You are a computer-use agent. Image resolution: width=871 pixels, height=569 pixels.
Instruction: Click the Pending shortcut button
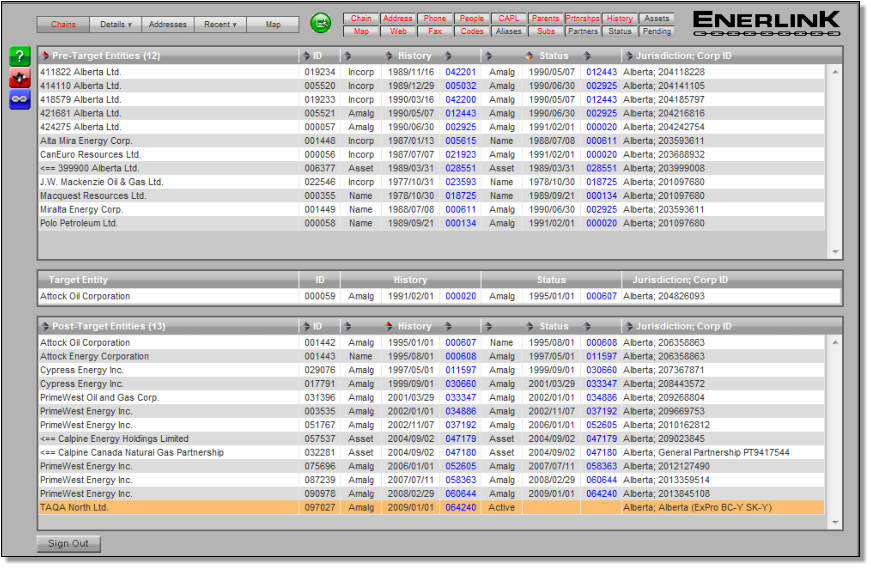(x=657, y=31)
